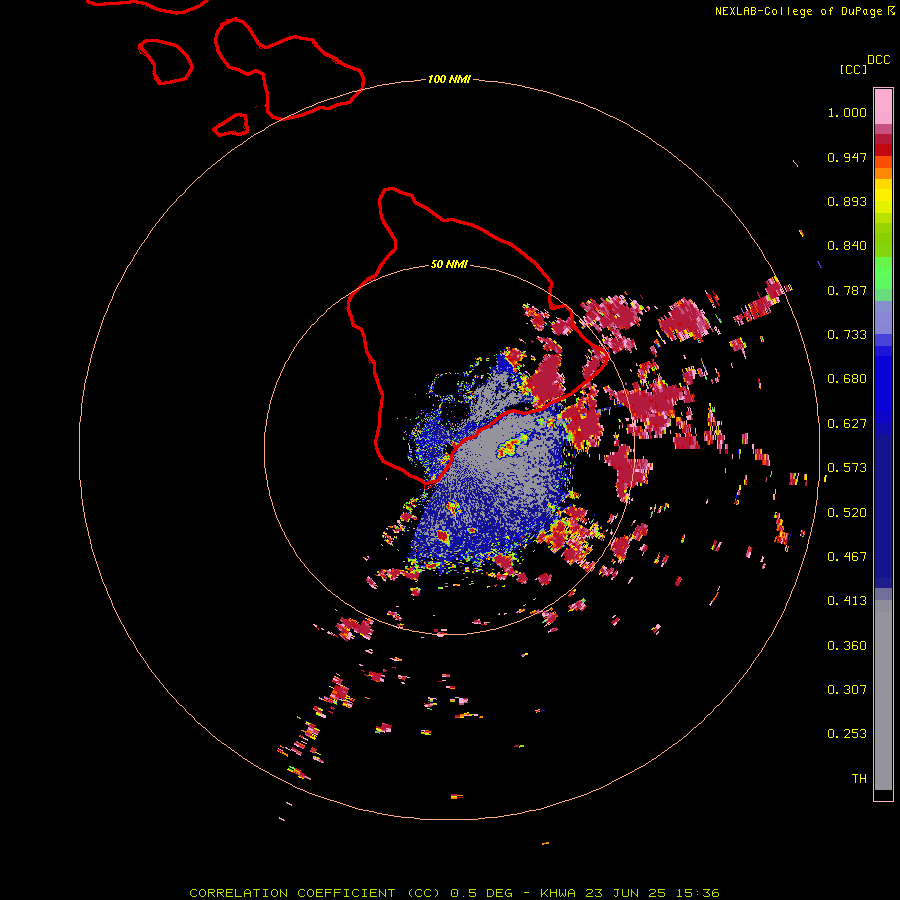Click the TH threshold label
The width and height of the screenshot is (900, 900).
(859, 779)
